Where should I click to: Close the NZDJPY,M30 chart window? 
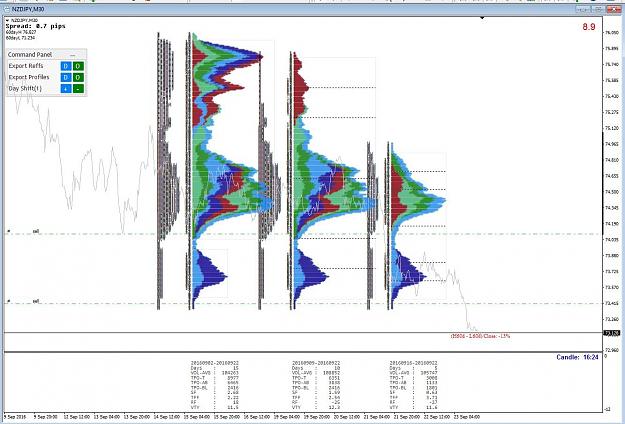tap(613, 9)
